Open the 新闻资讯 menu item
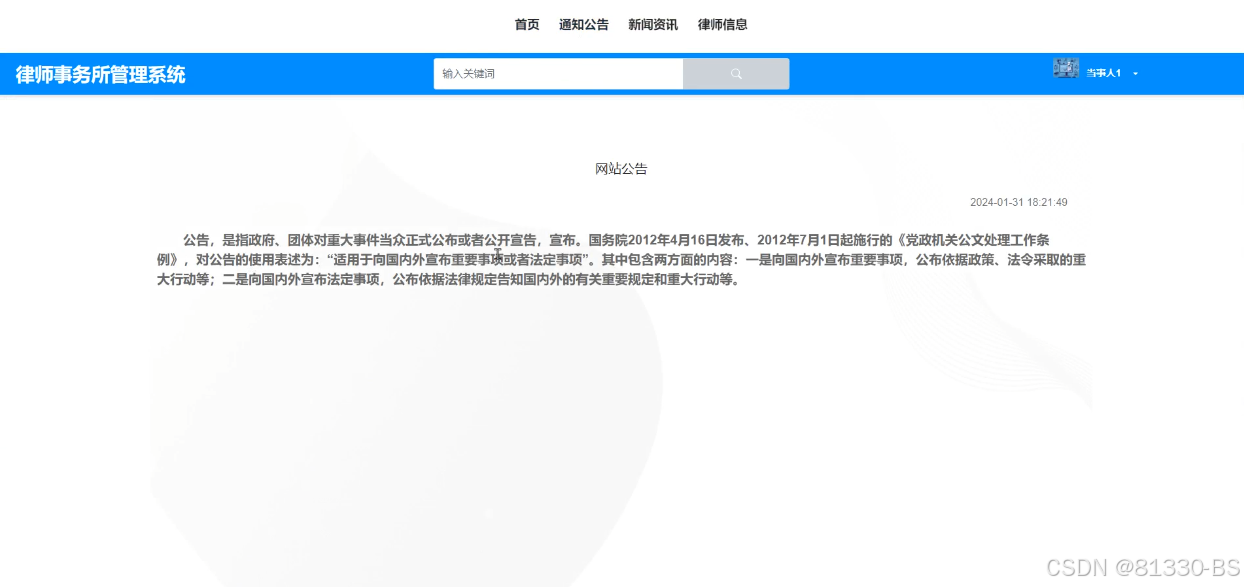 click(653, 25)
